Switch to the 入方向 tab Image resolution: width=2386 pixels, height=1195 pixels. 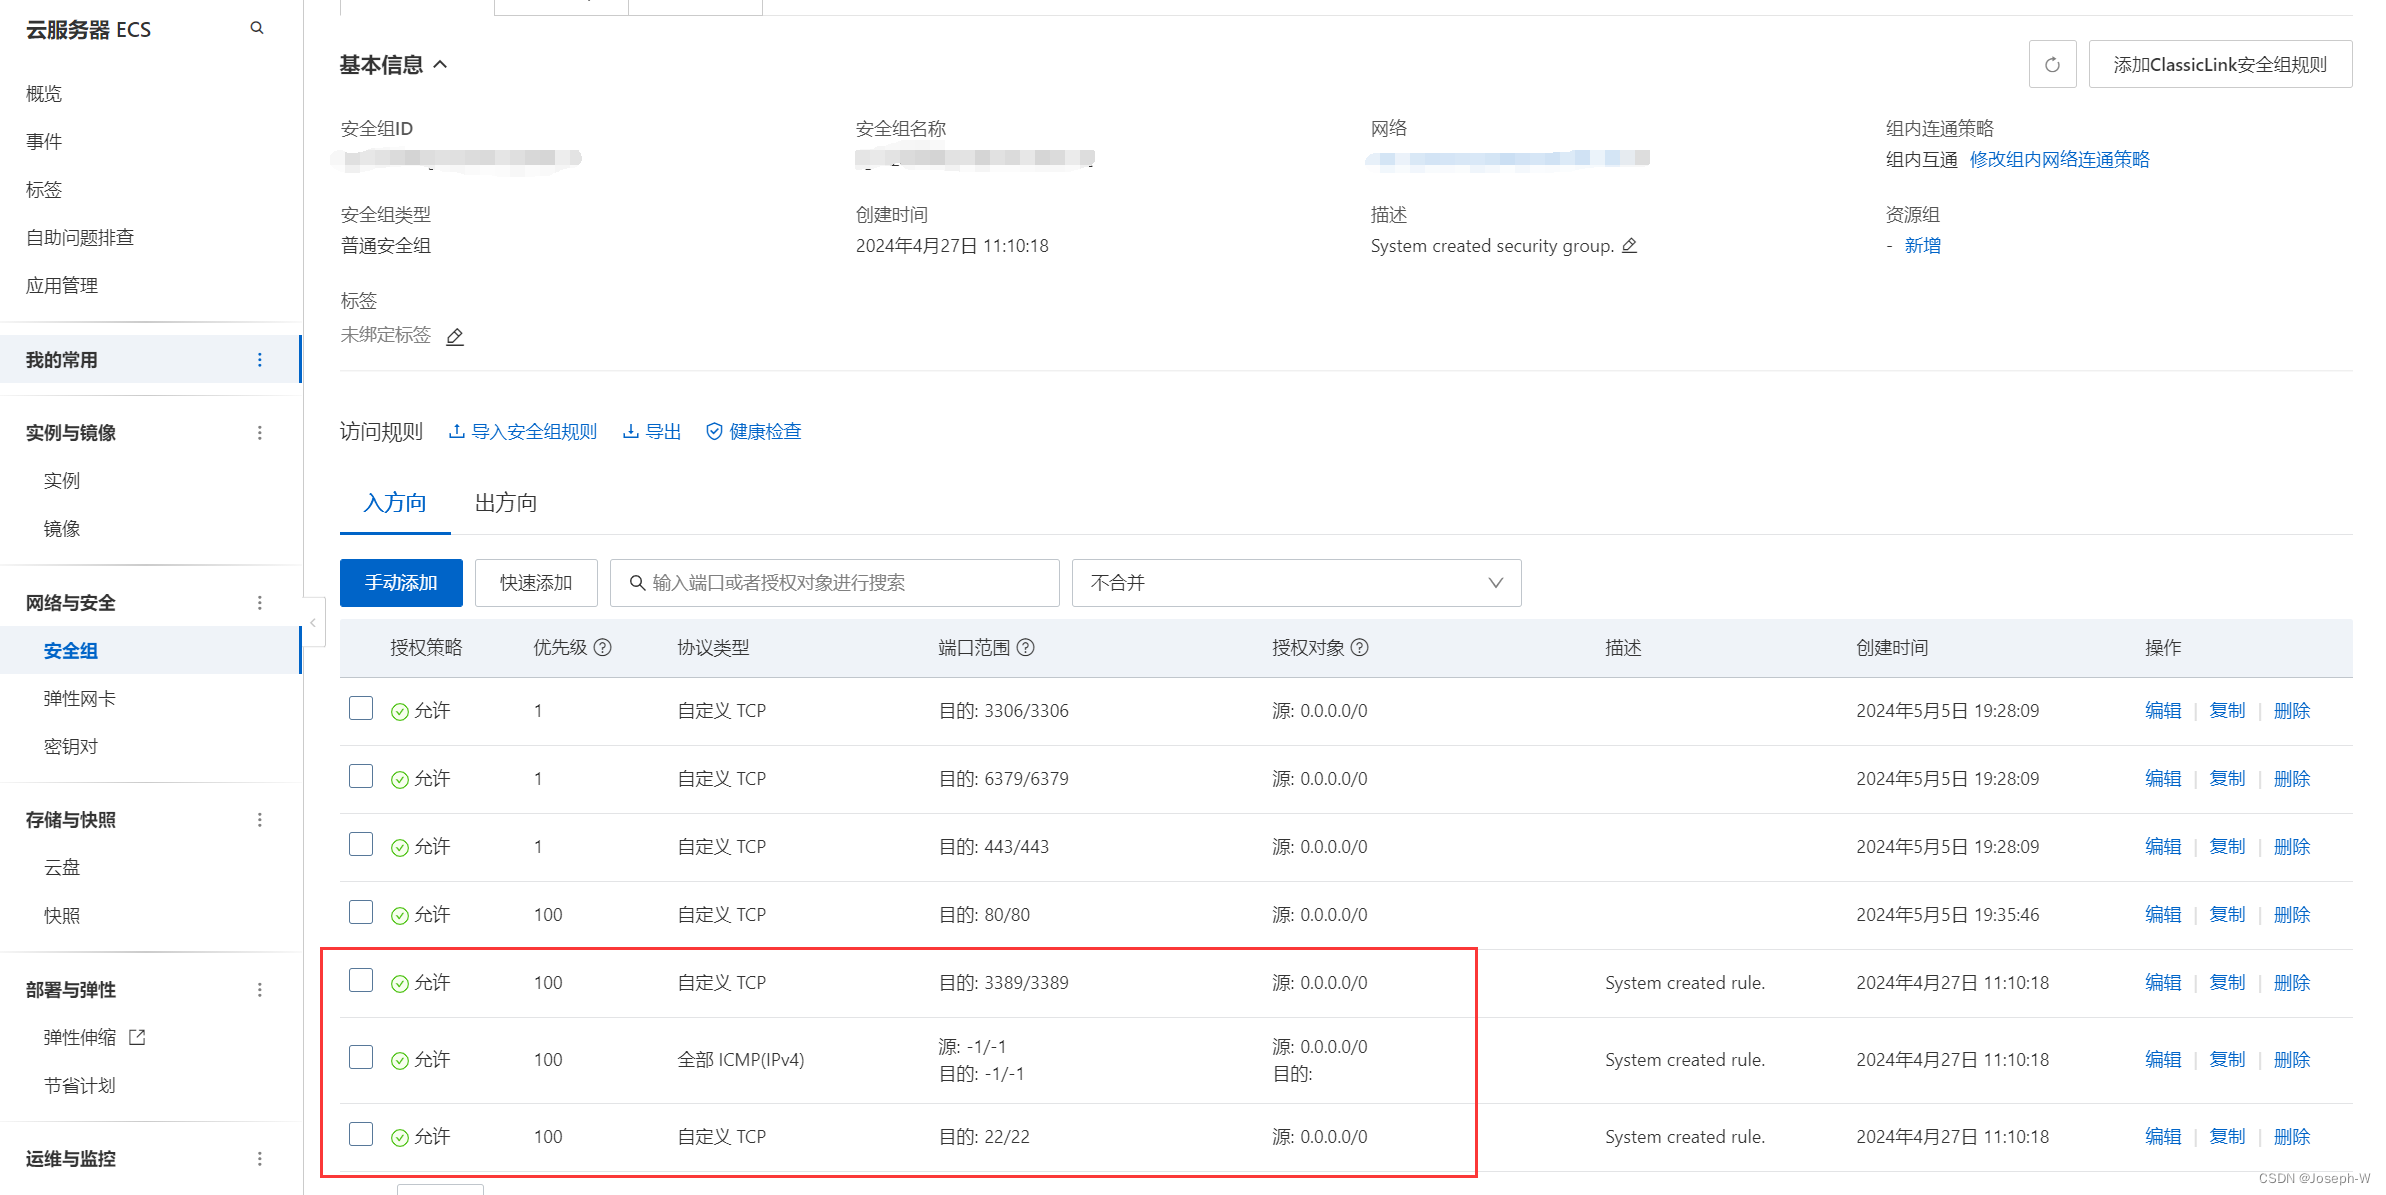coord(395,503)
